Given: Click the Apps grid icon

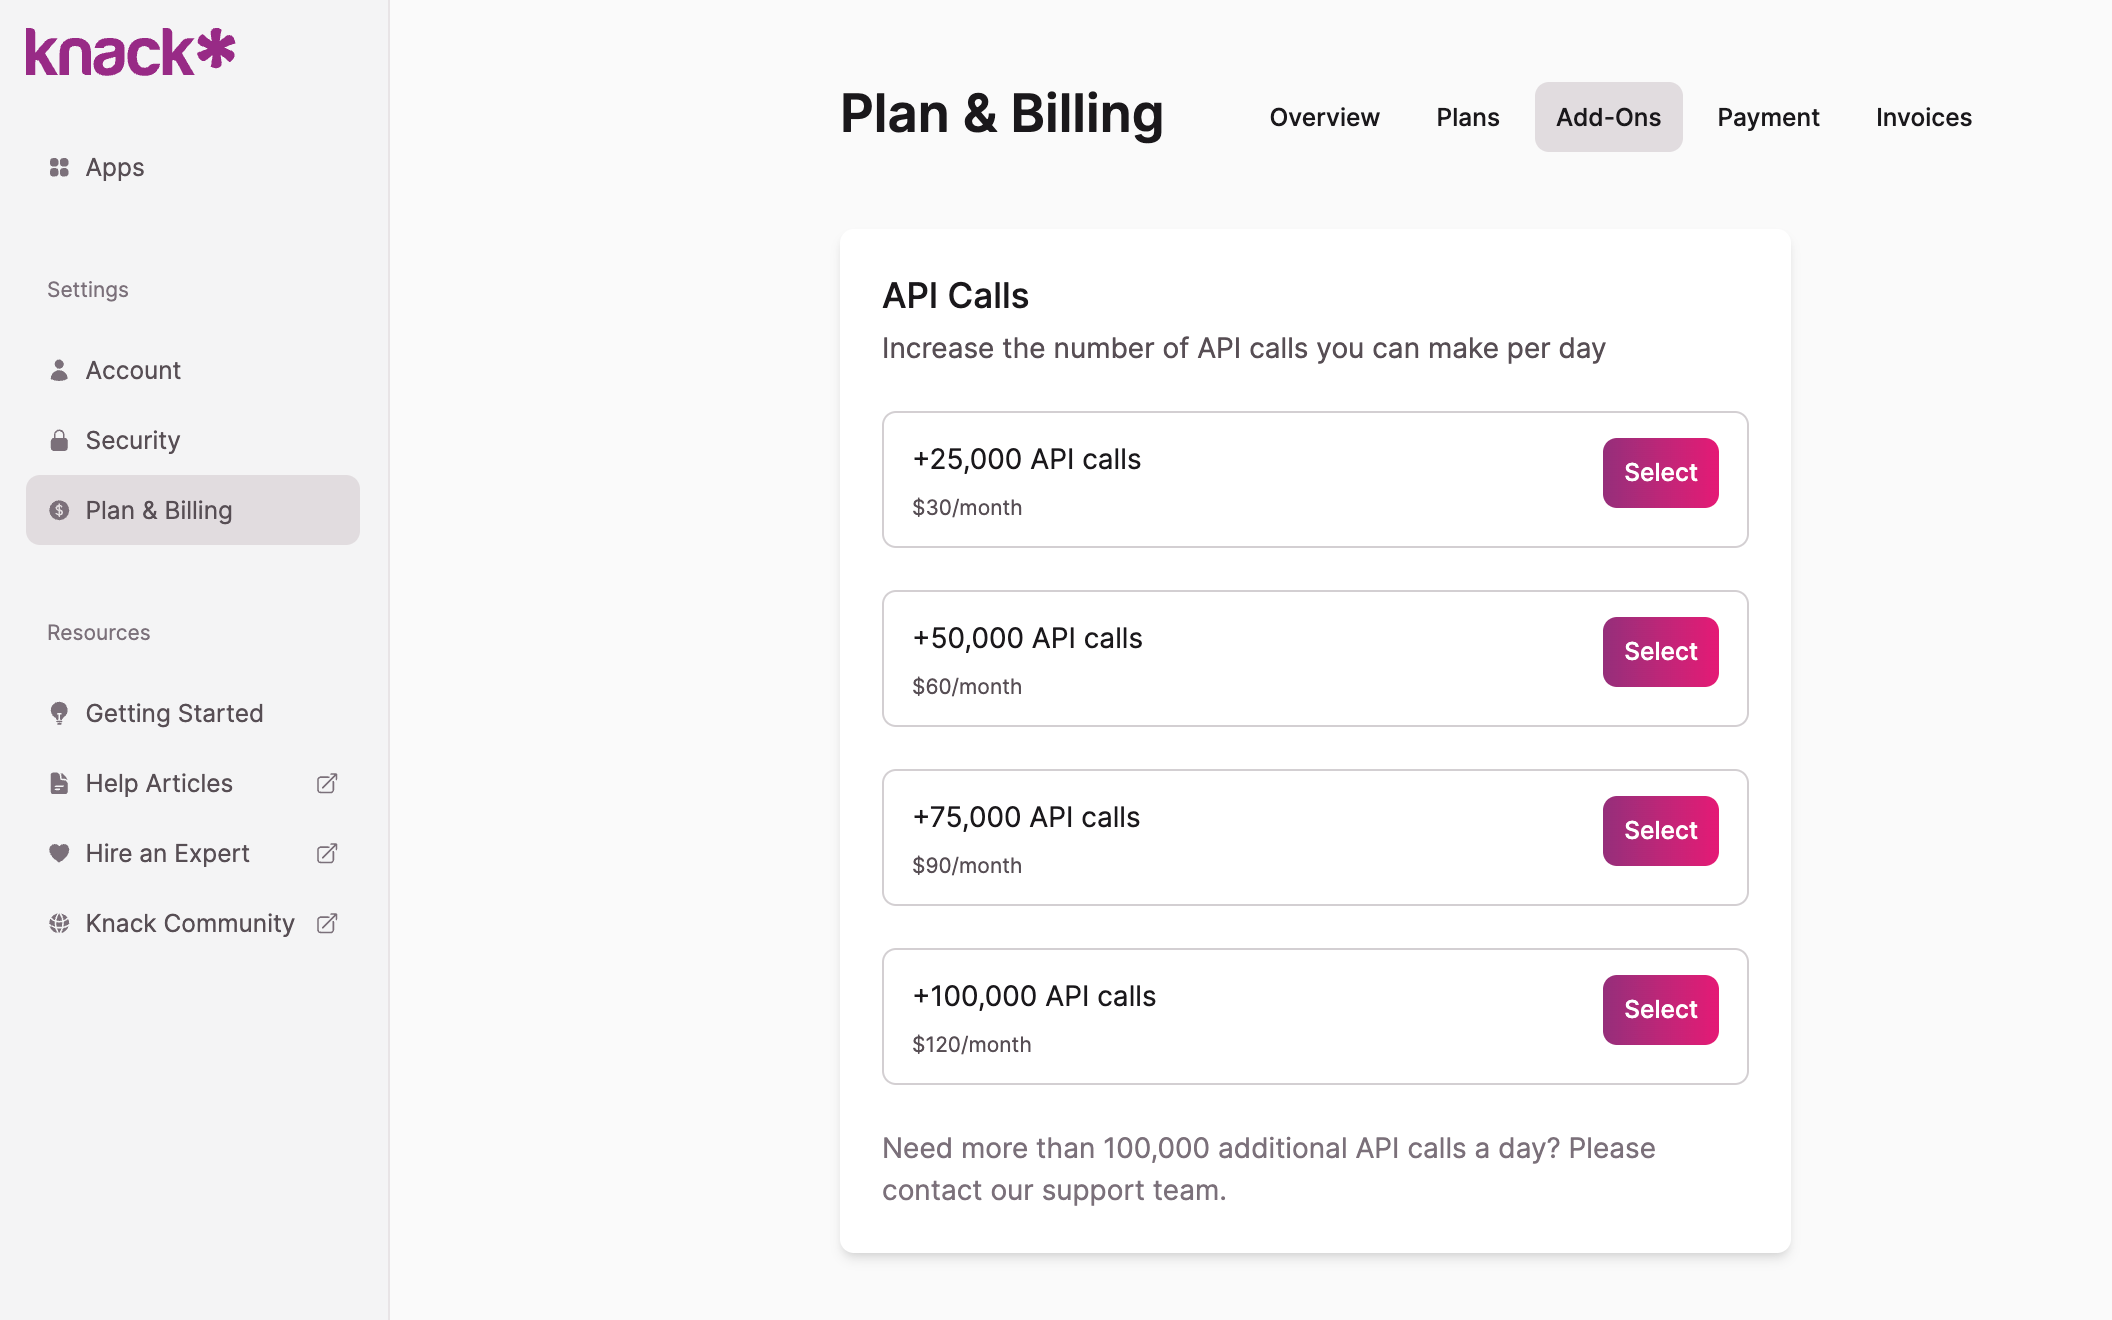Looking at the screenshot, I should click(59, 167).
